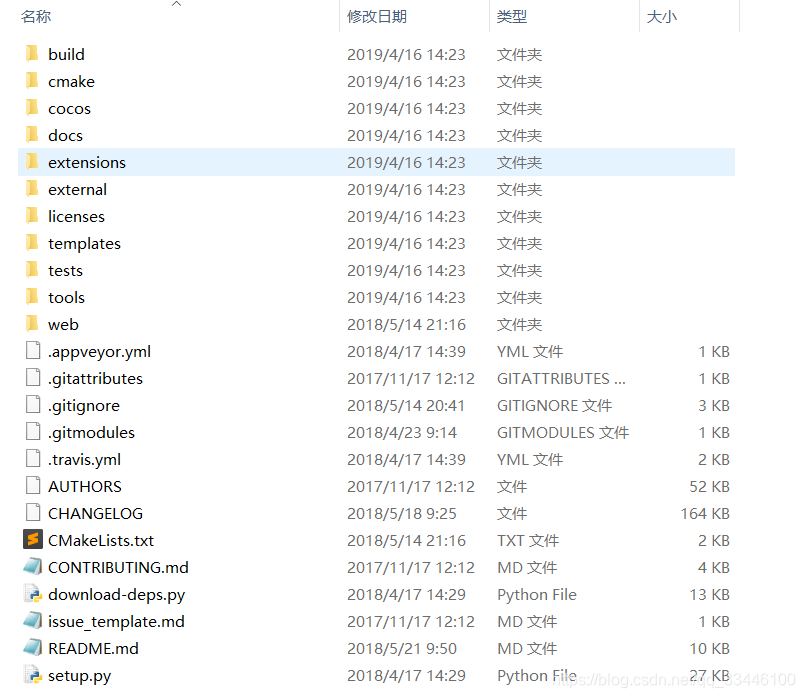Click the 164 KB size of CHANGELOG
805x698 pixels.
[x=705, y=513]
